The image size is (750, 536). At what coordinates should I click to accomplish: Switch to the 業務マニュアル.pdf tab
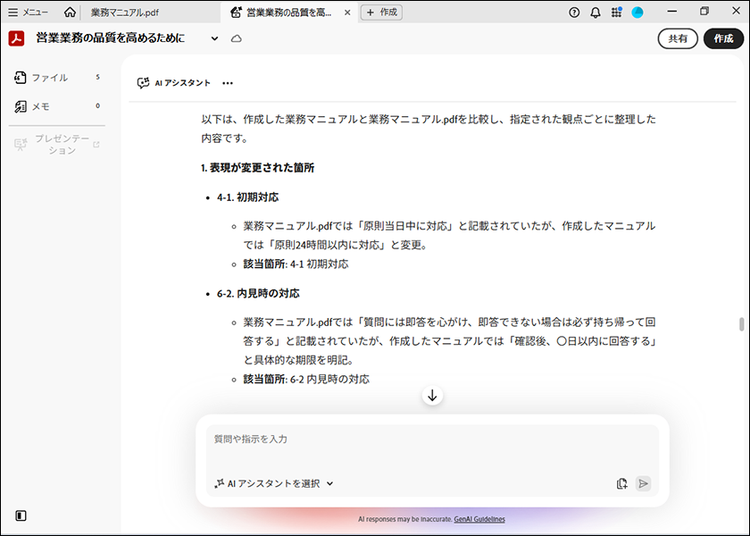tap(125, 12)
